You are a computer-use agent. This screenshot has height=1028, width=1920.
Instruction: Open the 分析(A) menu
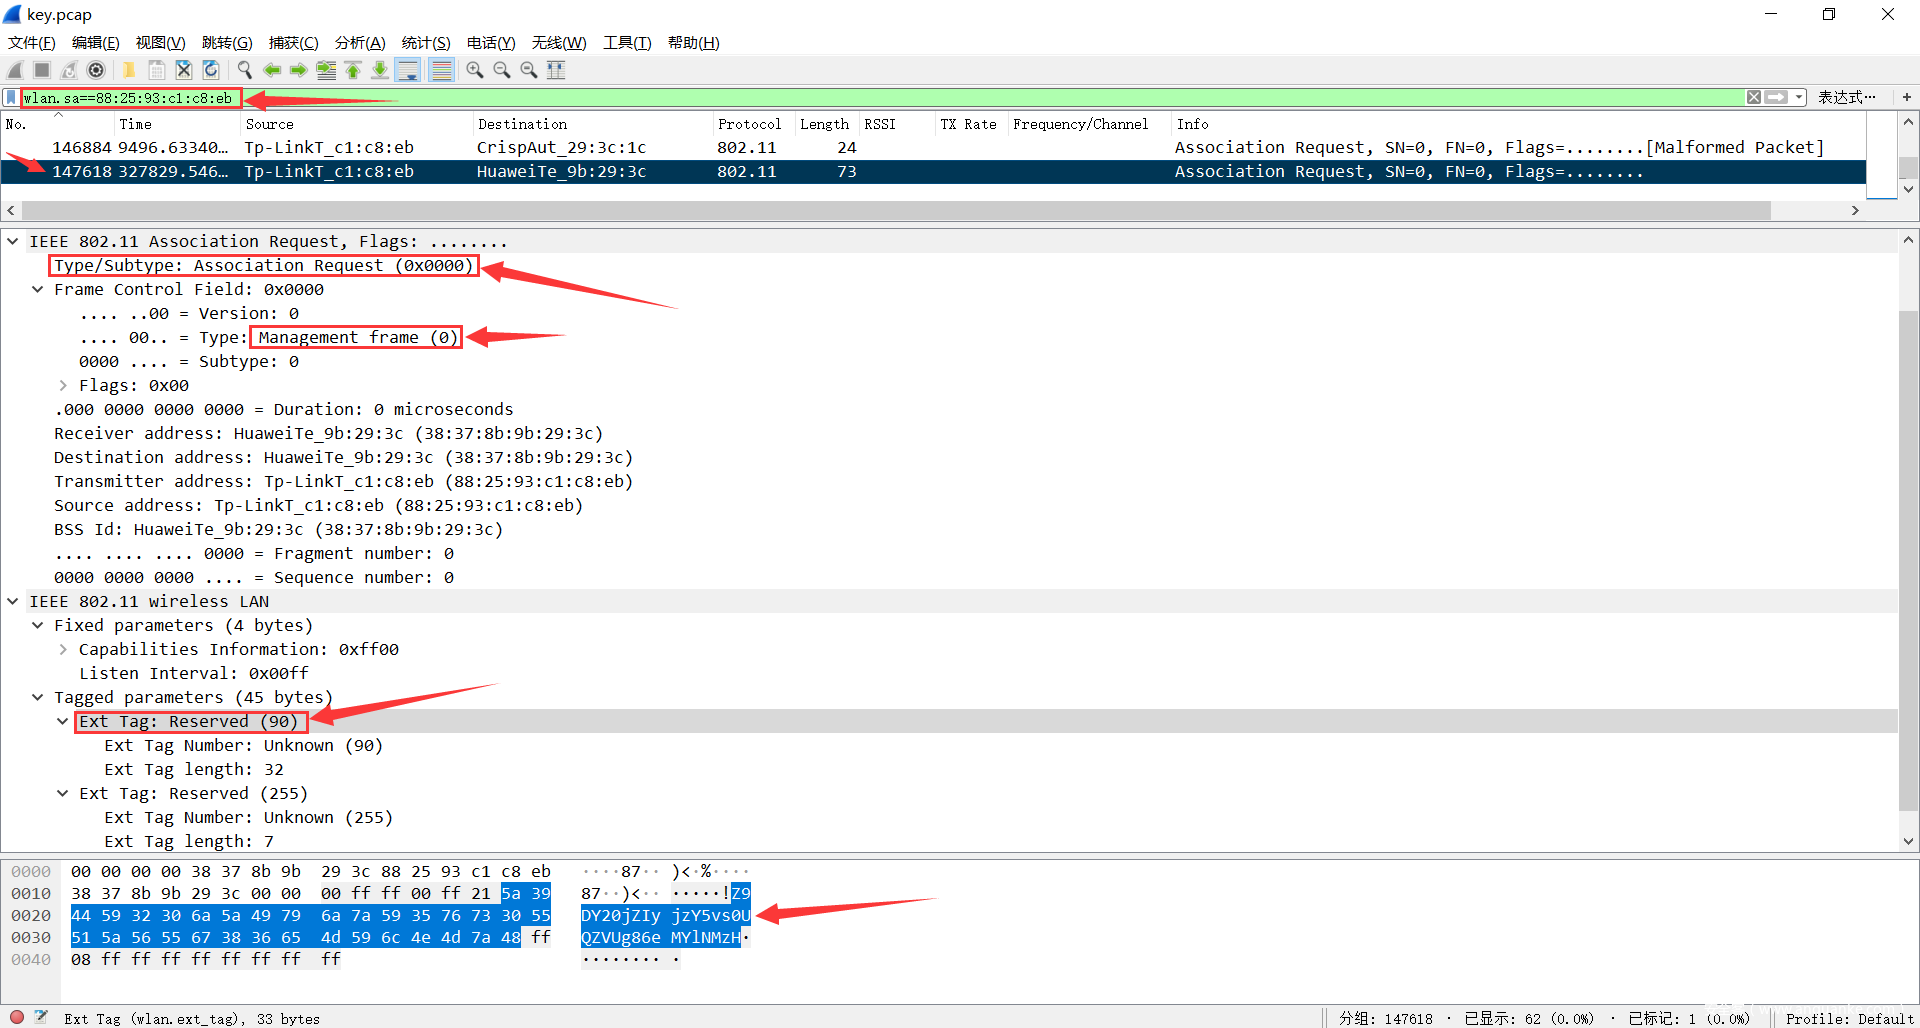pos(359,42)
